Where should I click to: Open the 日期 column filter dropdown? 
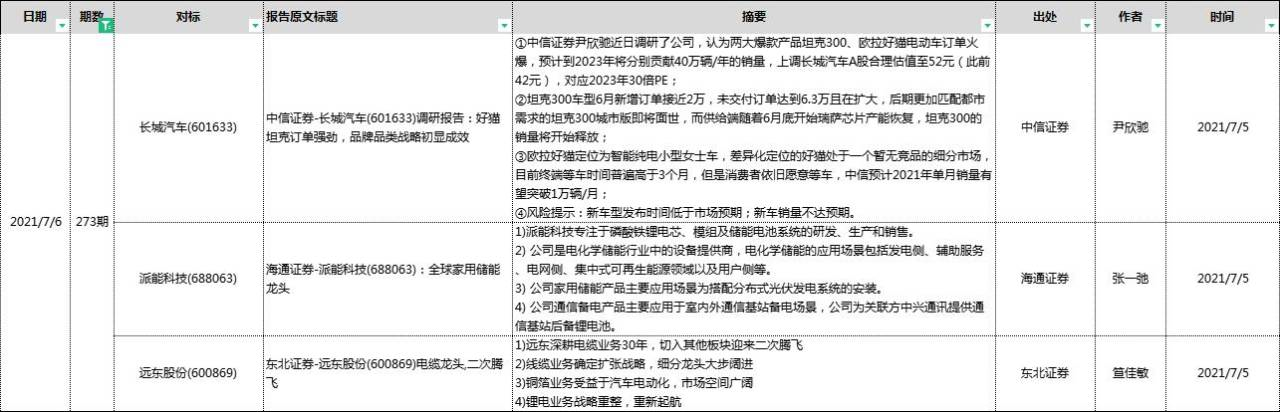63,26
